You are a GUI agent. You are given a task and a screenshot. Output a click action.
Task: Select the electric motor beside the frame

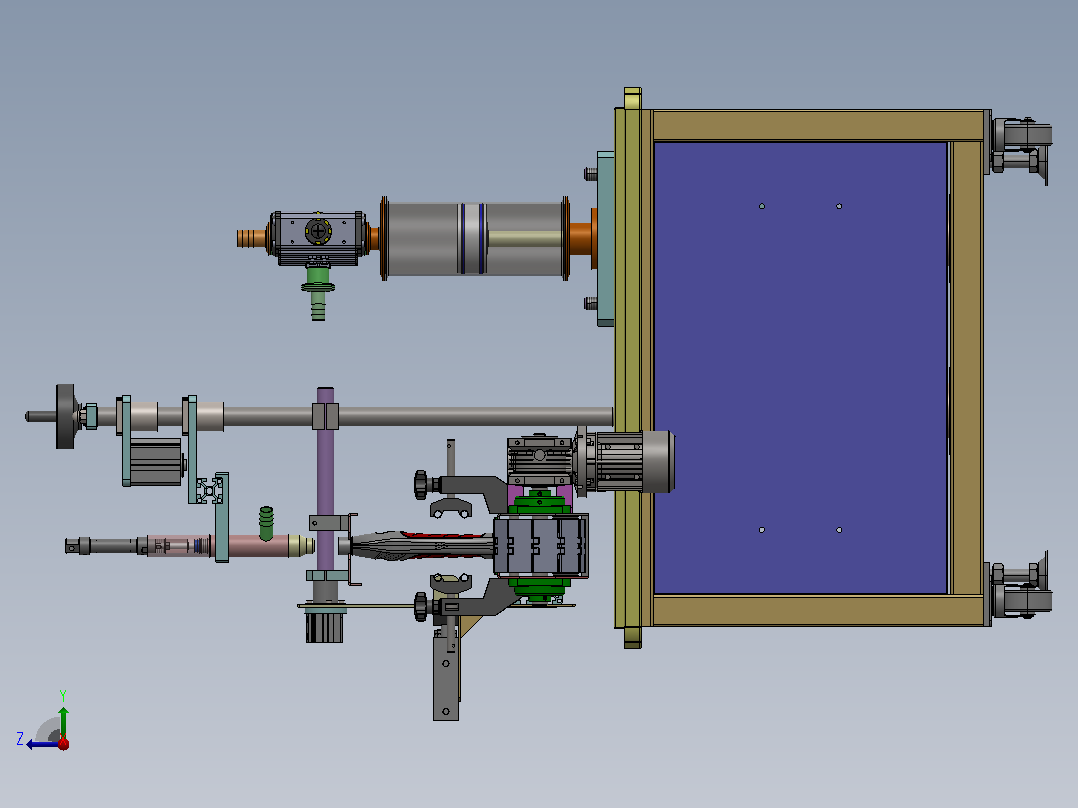coord(624,461)
